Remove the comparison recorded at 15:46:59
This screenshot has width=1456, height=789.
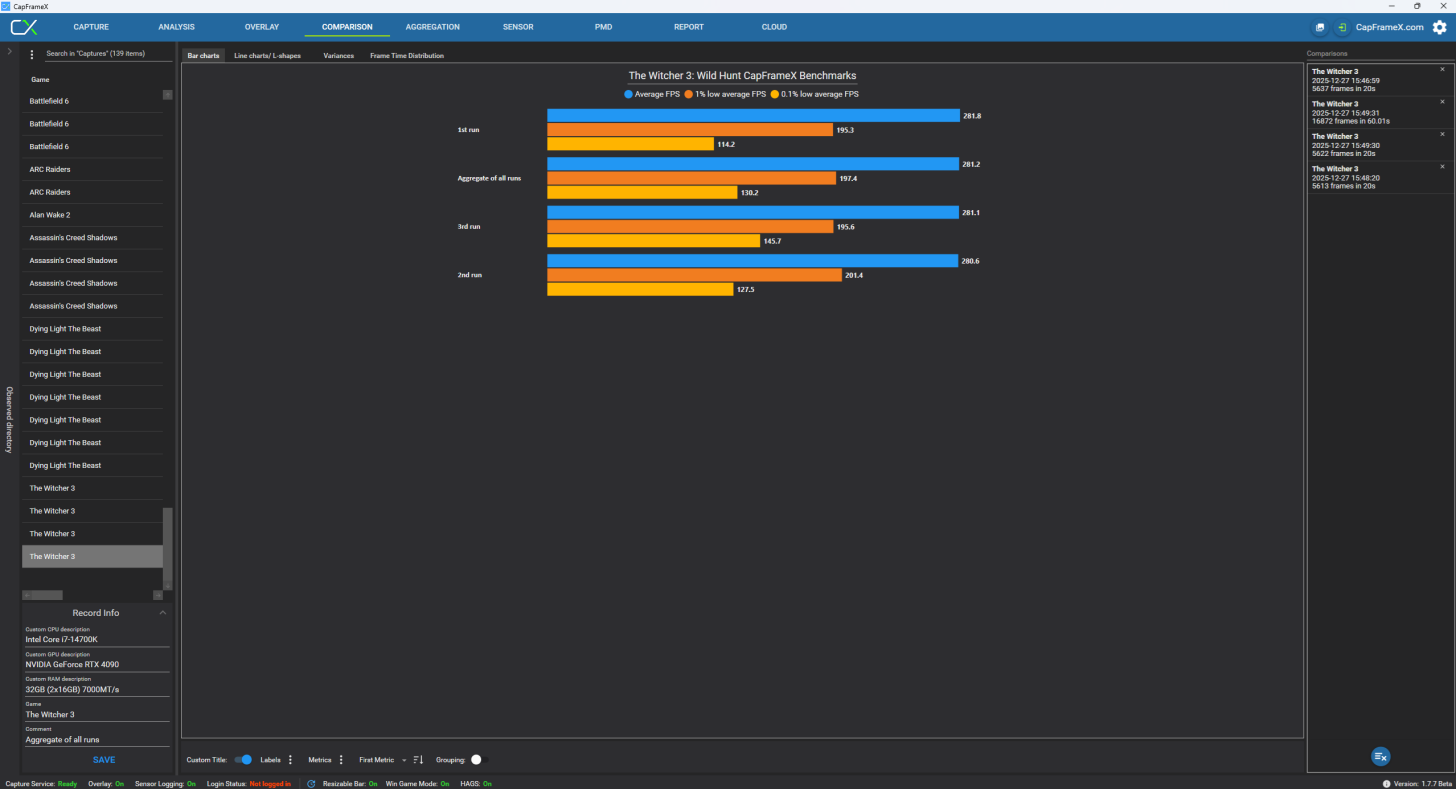pos(1442,70)
